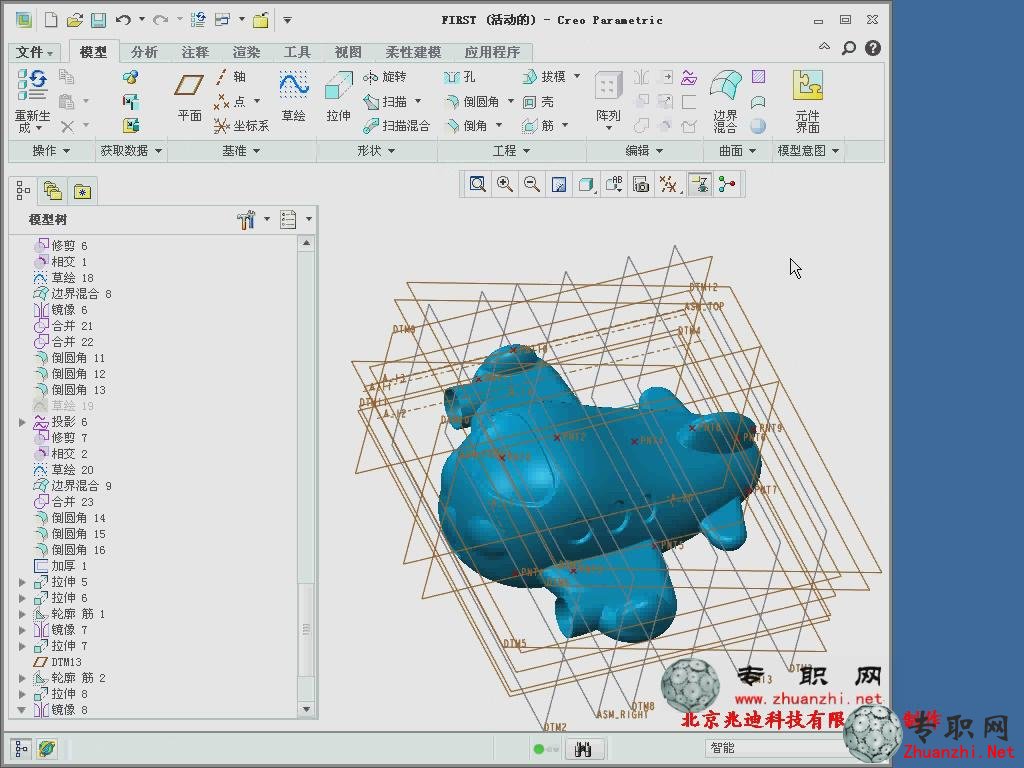Click the binoculars find icon in status bar
Viewport: 1024px width, 768px height.
pyautogui.click(x=583, y=749)
